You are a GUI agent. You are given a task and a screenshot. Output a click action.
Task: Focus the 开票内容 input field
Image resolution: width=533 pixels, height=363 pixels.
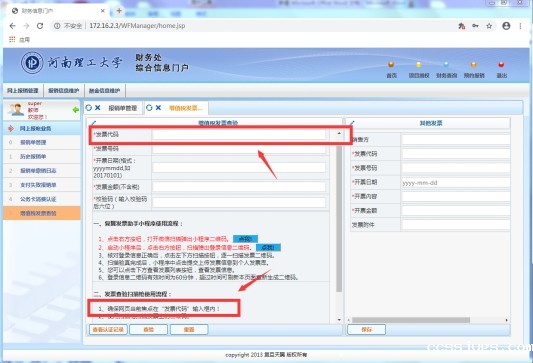(456, 196)
